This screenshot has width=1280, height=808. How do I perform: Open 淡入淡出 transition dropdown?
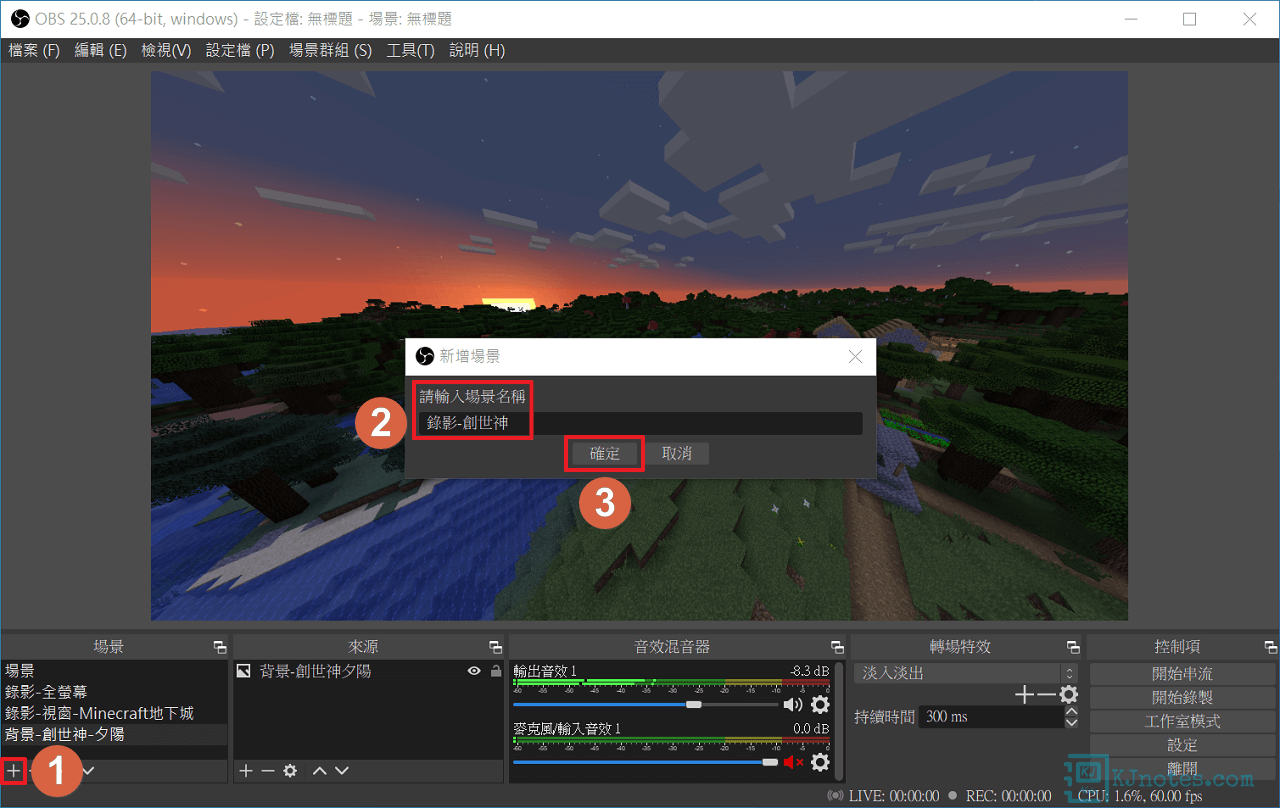click(965, 673)
